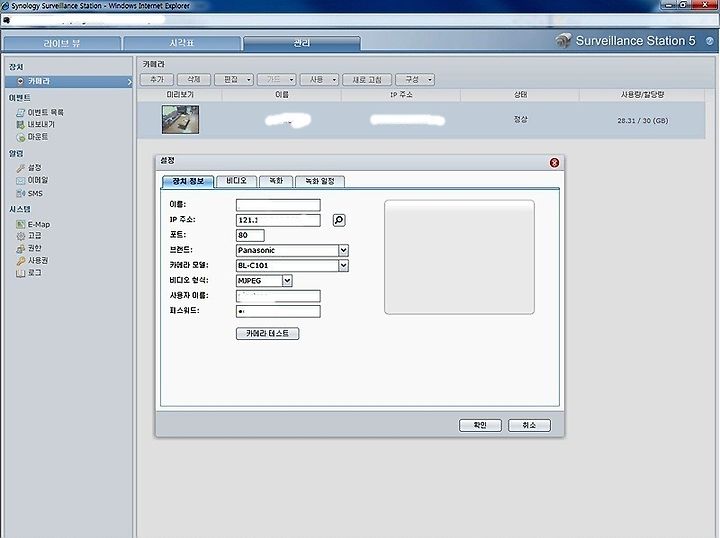This screenshot has width=720, height=538.
Task: Open the 이메일 envelope icon
Action: (x=20, y=180)
